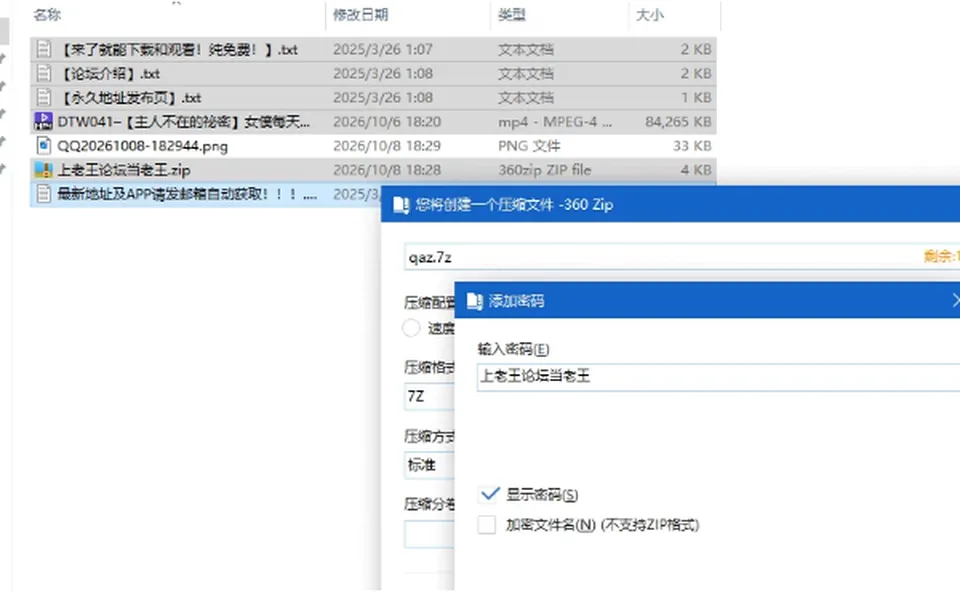Click the archive name field showing qaz.7z
This screenshot has height=592, width=960.
coord(682,257)
